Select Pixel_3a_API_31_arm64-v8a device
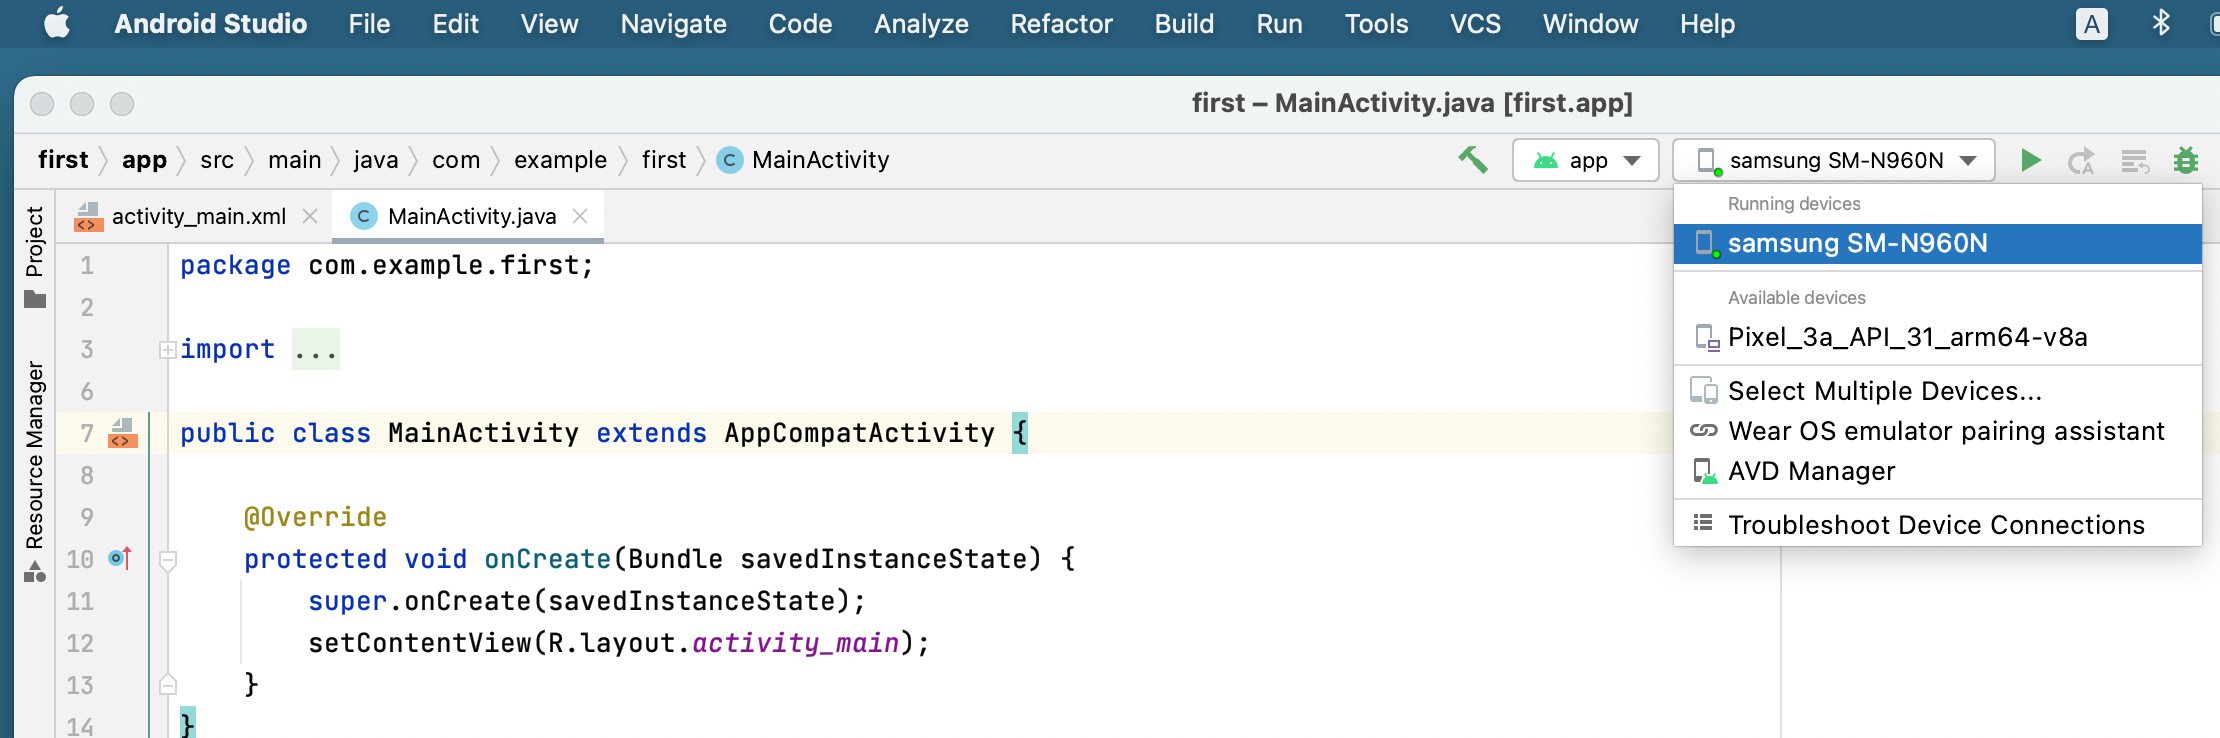This screenshot has width=2220, height=738. pos(1938,337)
